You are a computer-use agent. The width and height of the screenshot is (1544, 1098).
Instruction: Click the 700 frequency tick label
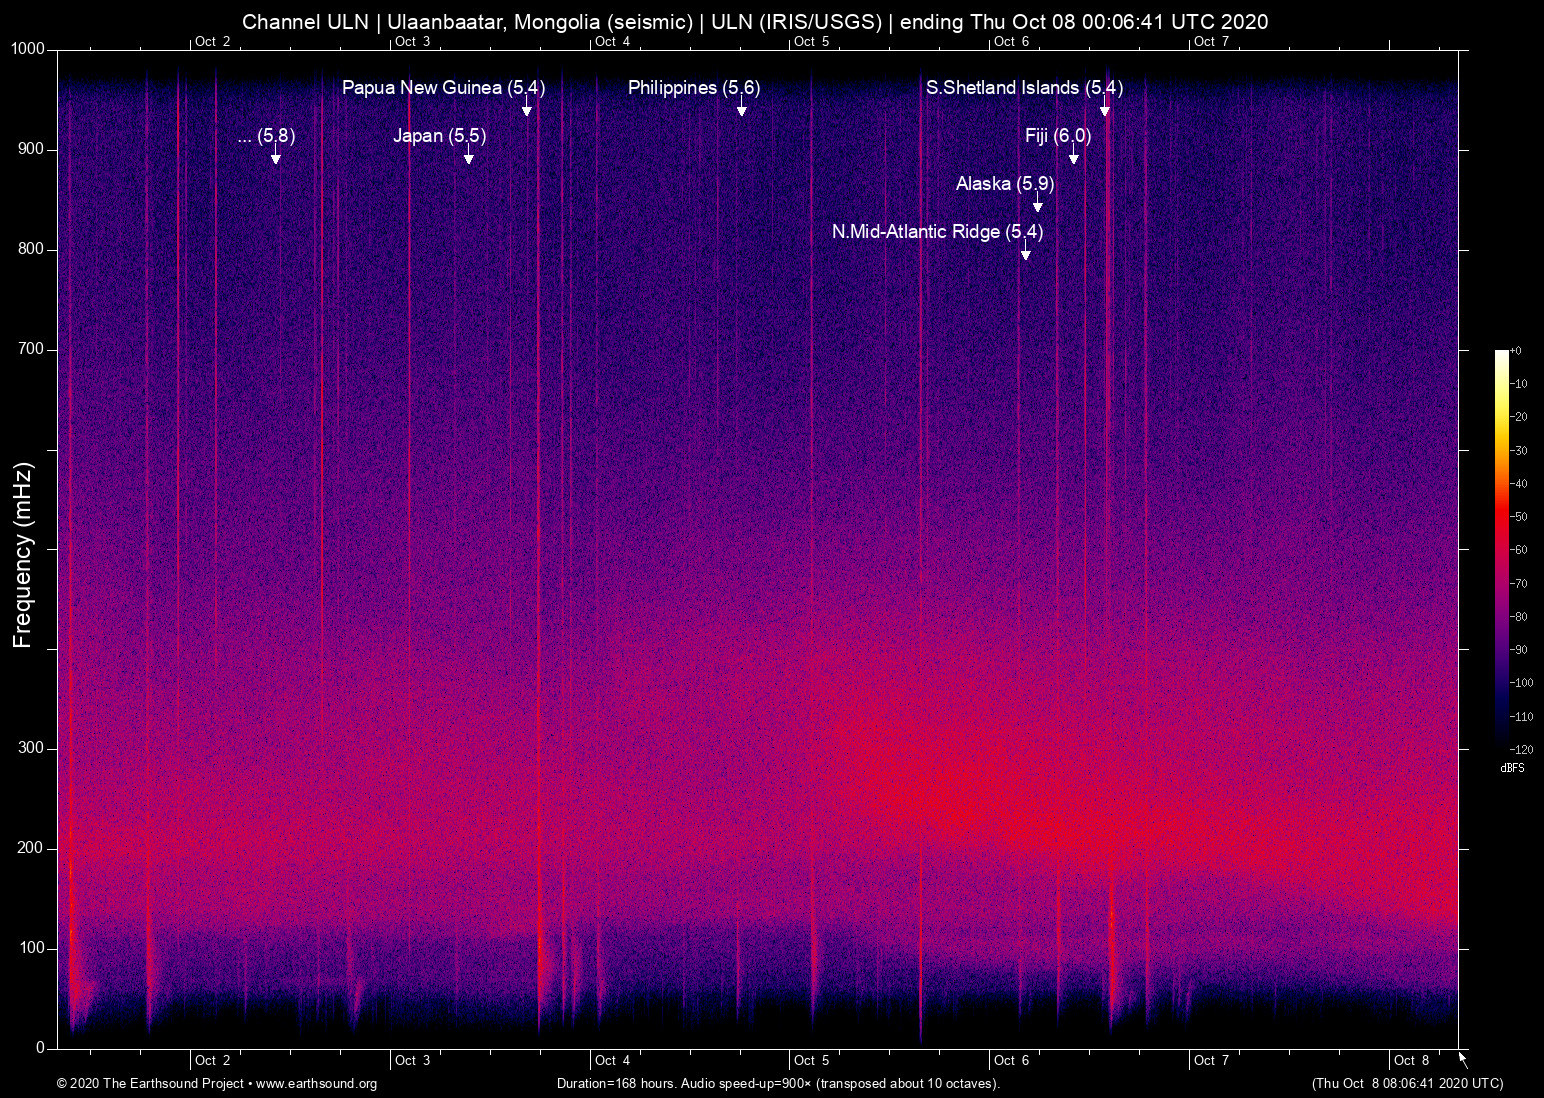point(32,349)
